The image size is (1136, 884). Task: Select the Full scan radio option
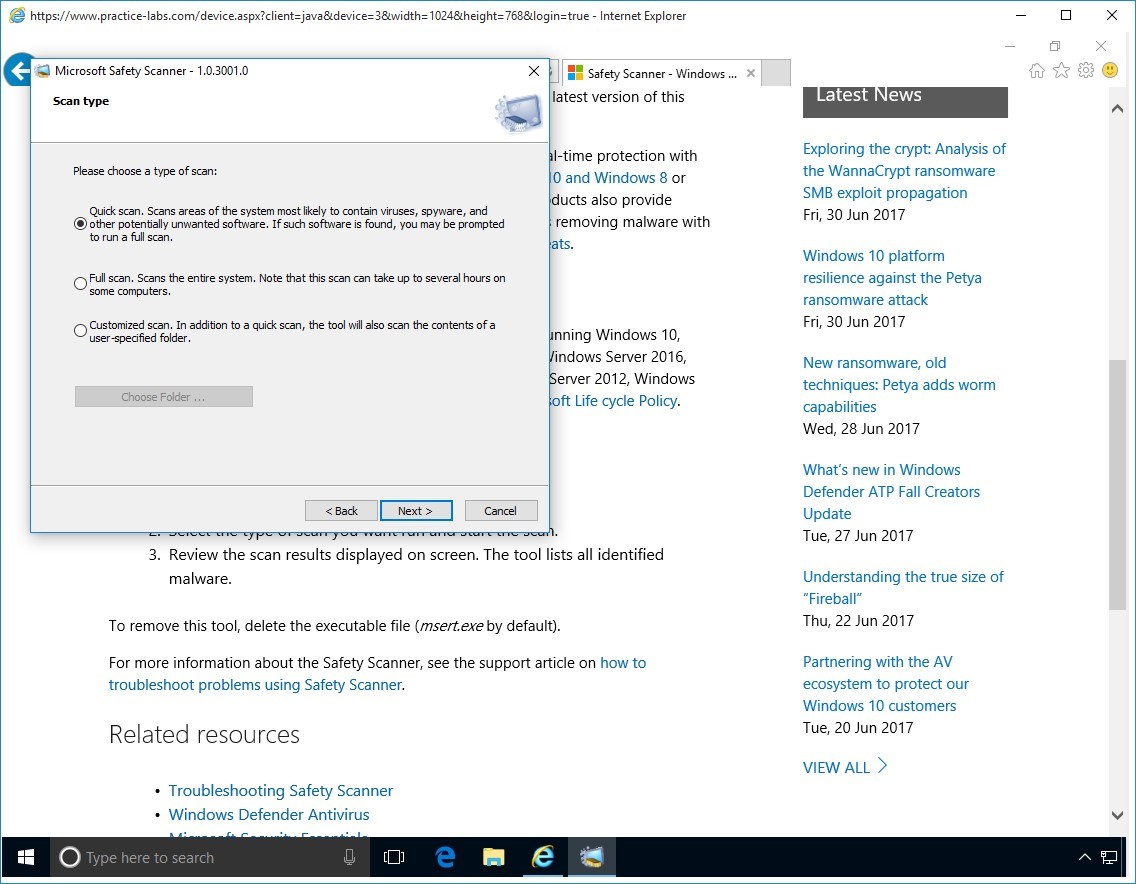80,284
